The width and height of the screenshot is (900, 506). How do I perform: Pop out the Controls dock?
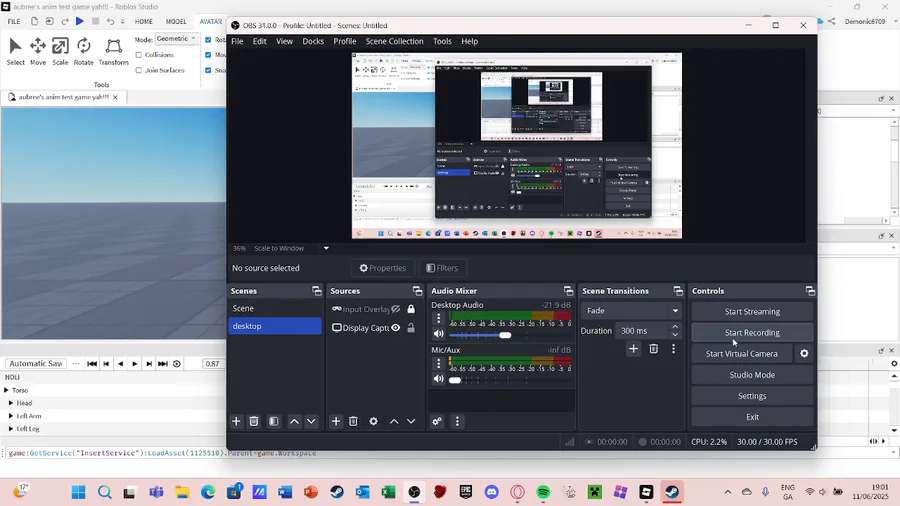tap(810, 291)
